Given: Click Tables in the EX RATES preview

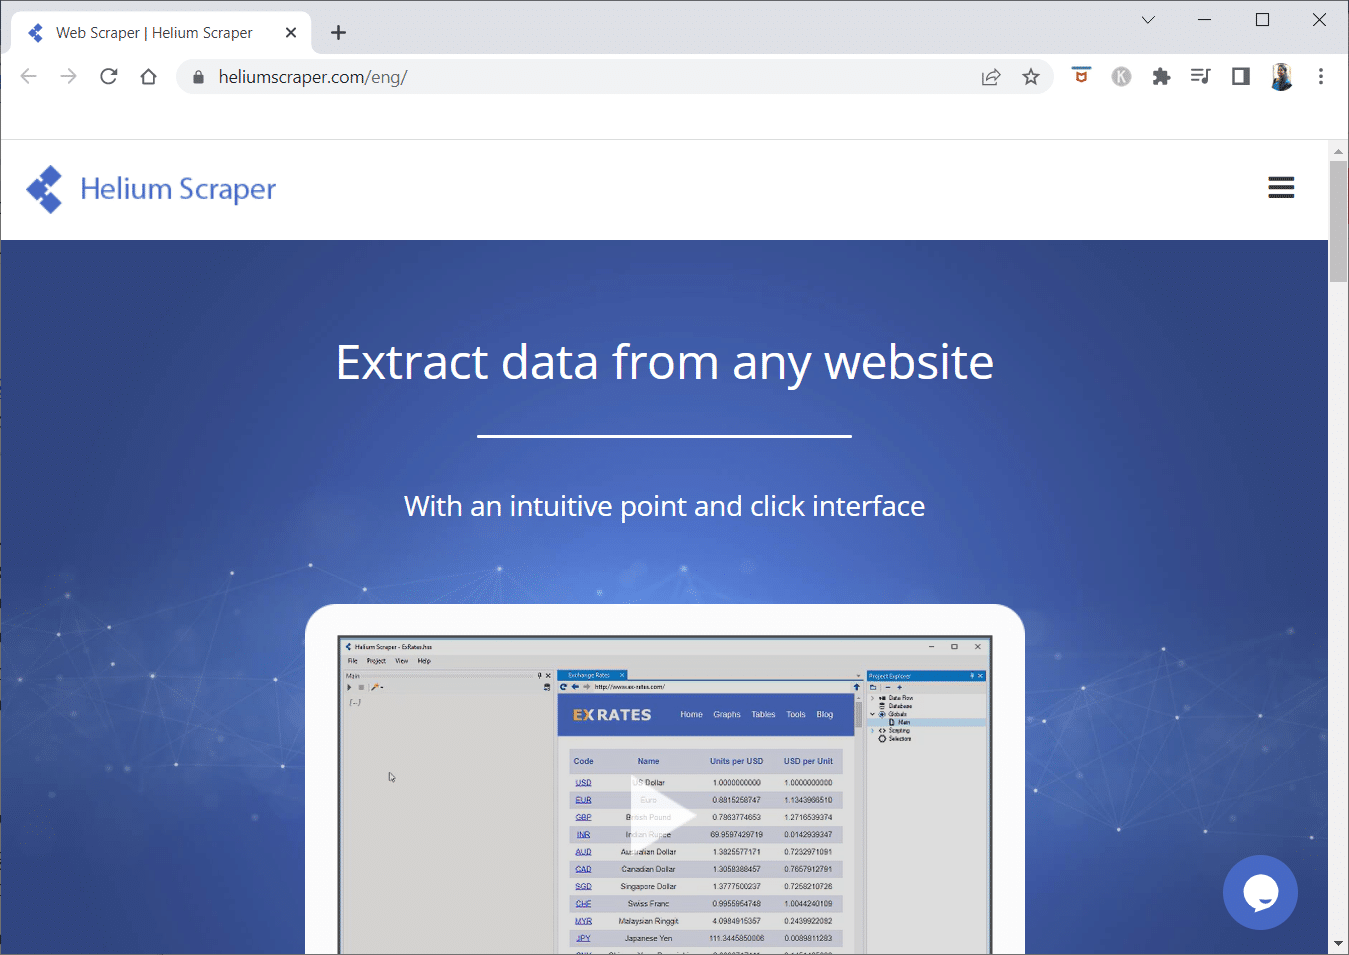Looking at the screenshot, I should [x=763, y=715].
